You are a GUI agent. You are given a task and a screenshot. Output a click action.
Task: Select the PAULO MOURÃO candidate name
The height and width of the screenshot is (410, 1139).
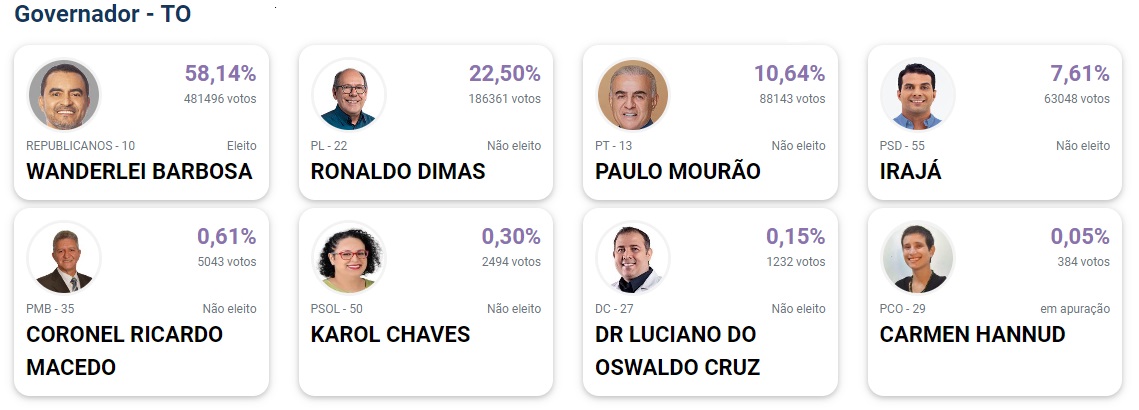click(x=678, y=172)
